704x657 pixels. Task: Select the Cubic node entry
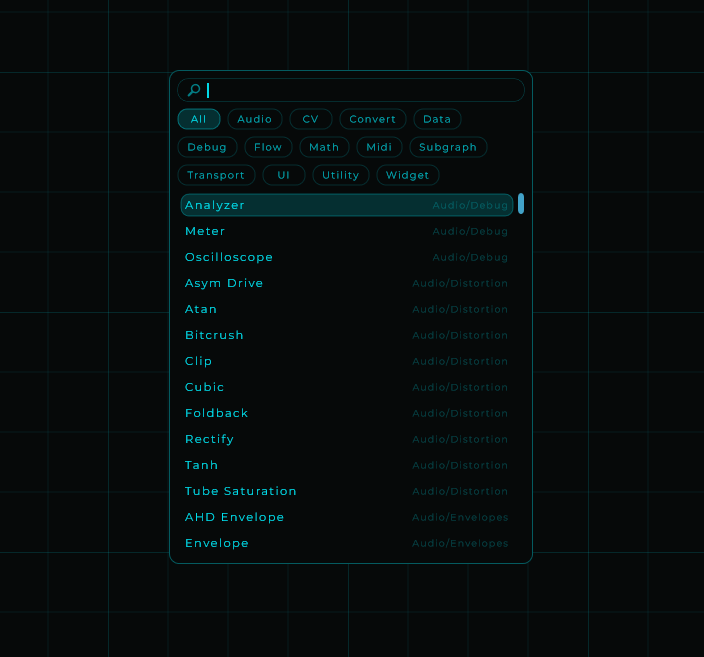[347, 387]
